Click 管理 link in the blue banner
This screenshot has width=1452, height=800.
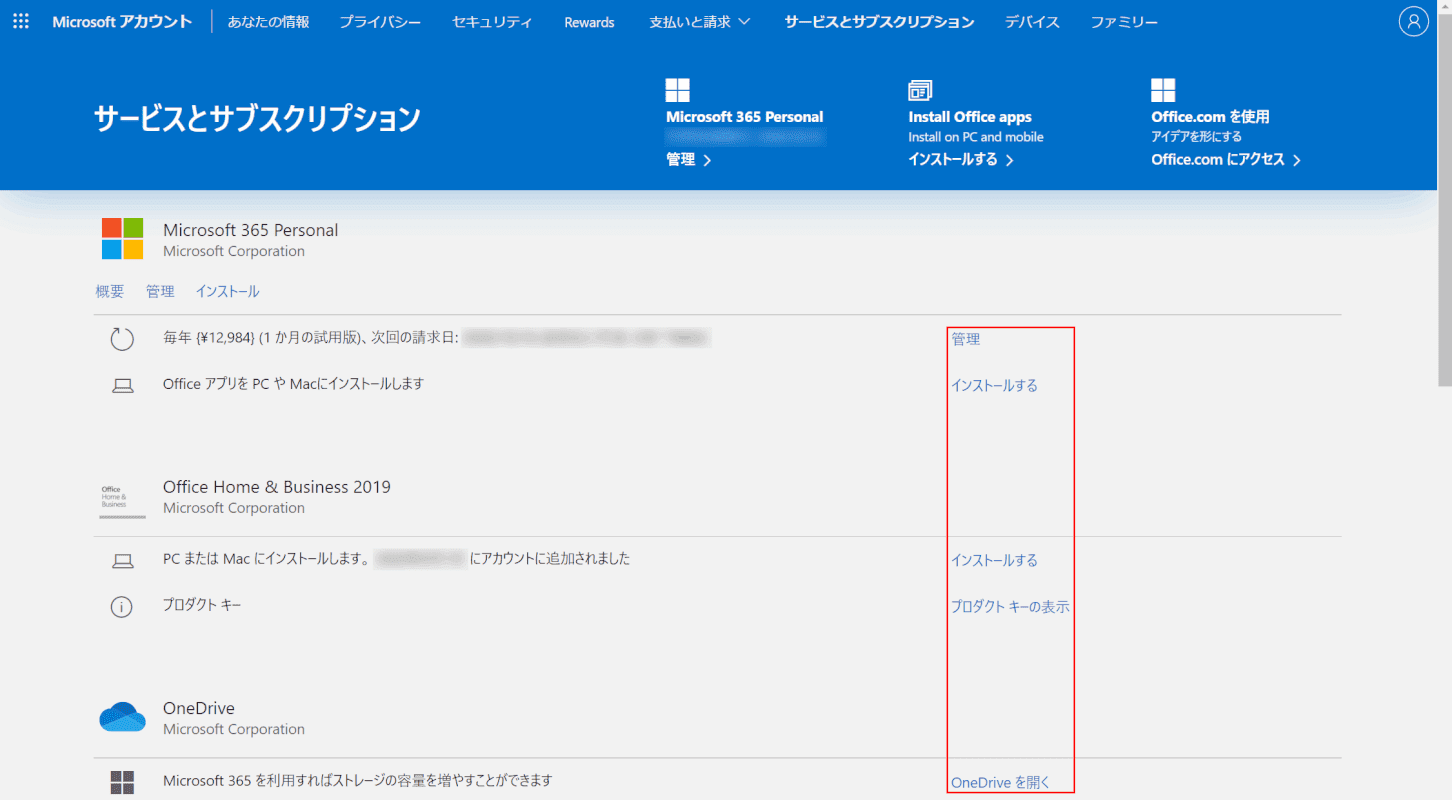point(689,160)
